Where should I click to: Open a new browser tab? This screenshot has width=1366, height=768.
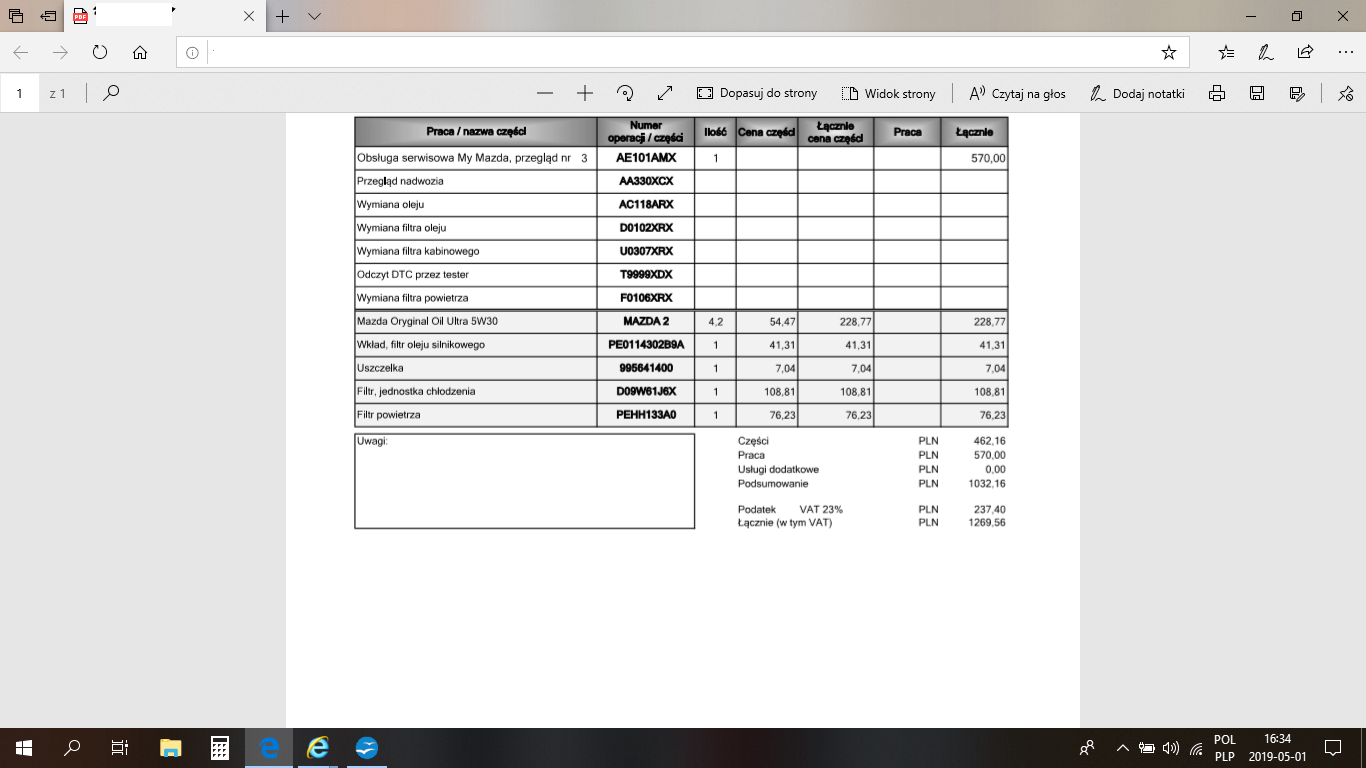pos(283,16)
